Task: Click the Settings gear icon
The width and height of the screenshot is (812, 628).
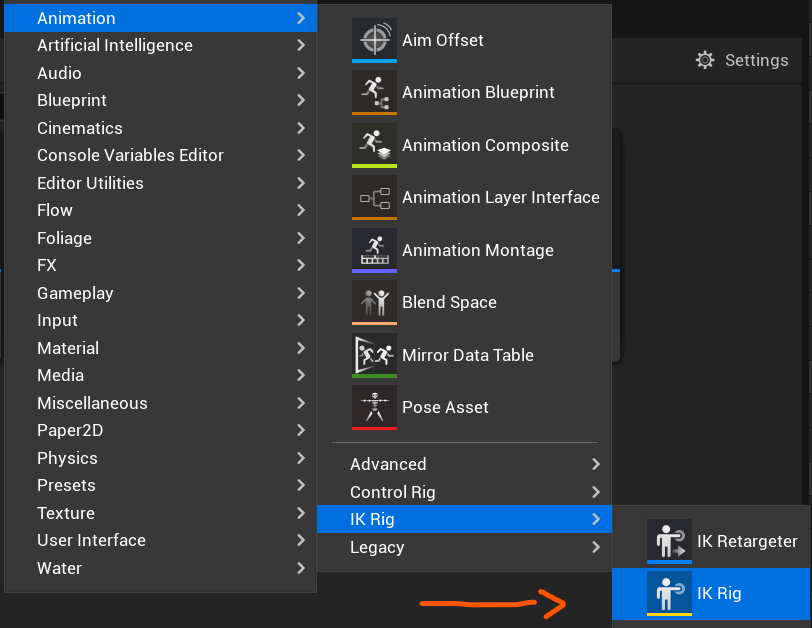Action: tap(705, 60)
